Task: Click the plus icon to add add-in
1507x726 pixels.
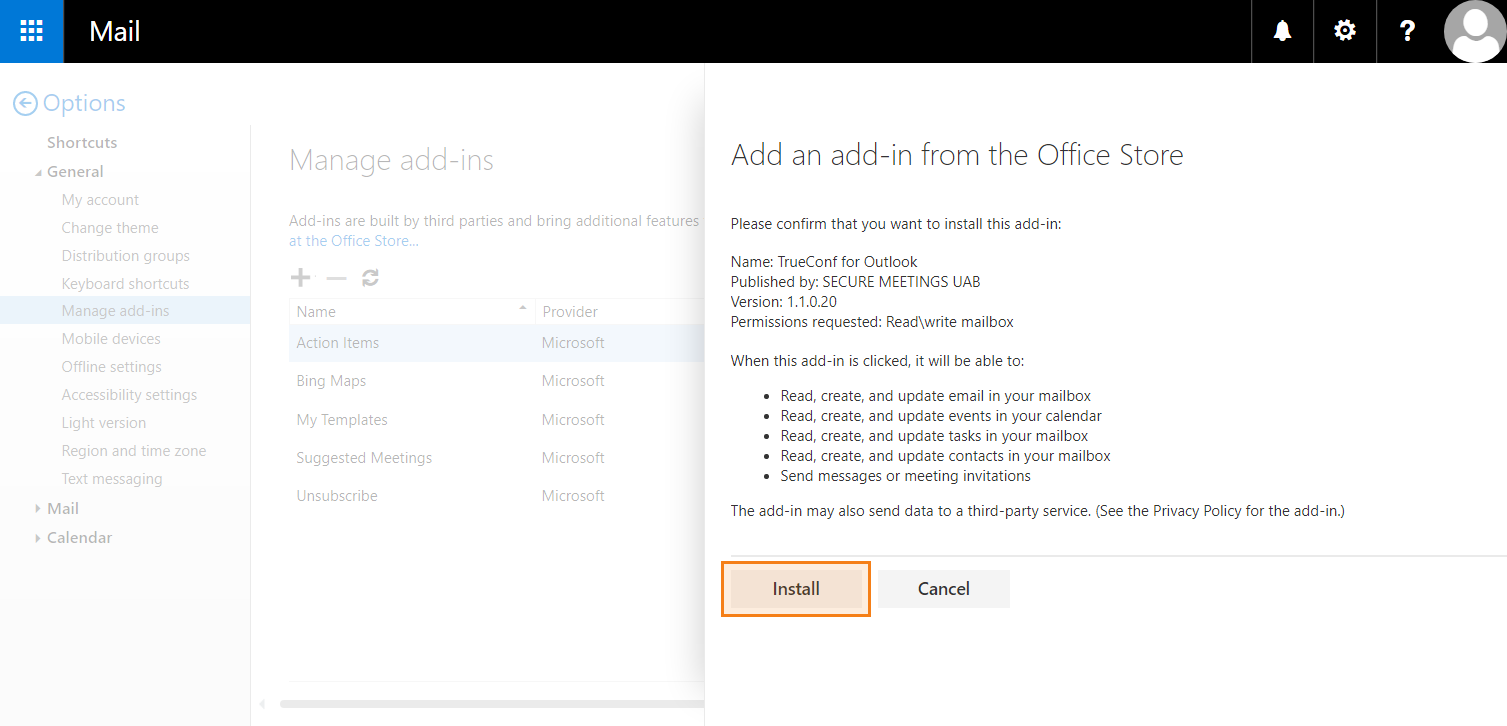Action: coord(299,278)
